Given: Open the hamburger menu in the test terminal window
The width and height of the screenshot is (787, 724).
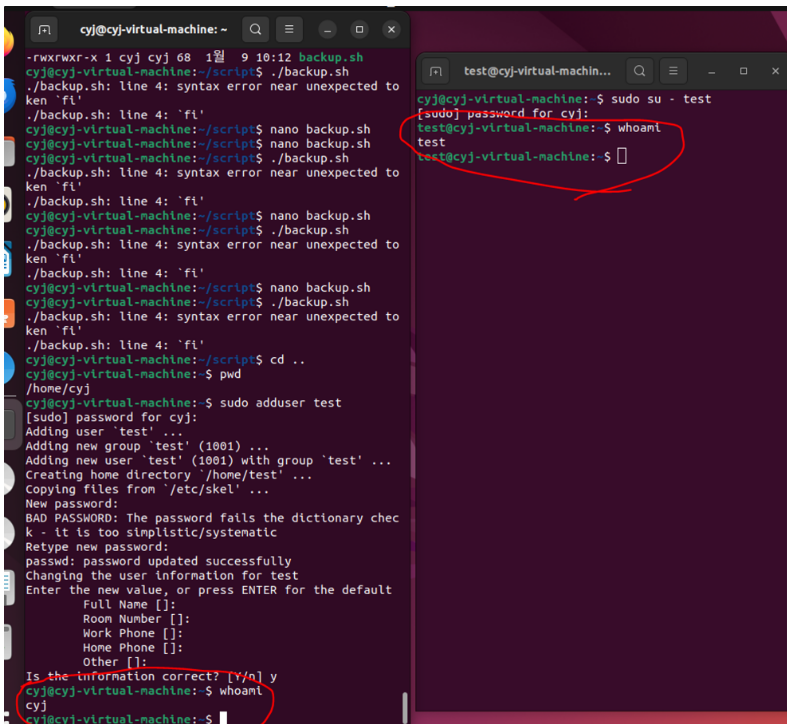Looking at the screenshot, I should click(x=673, y=71).
